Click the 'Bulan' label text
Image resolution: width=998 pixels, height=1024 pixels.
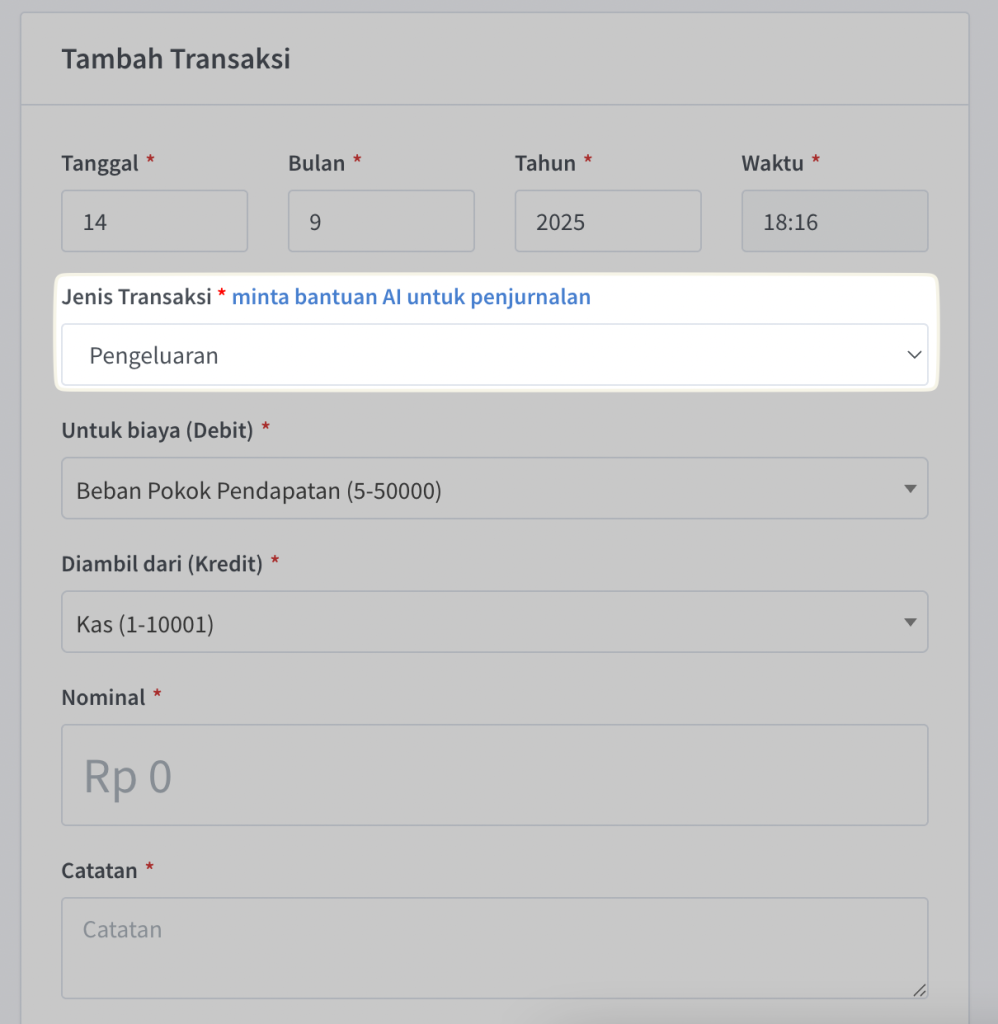(316, 164)
